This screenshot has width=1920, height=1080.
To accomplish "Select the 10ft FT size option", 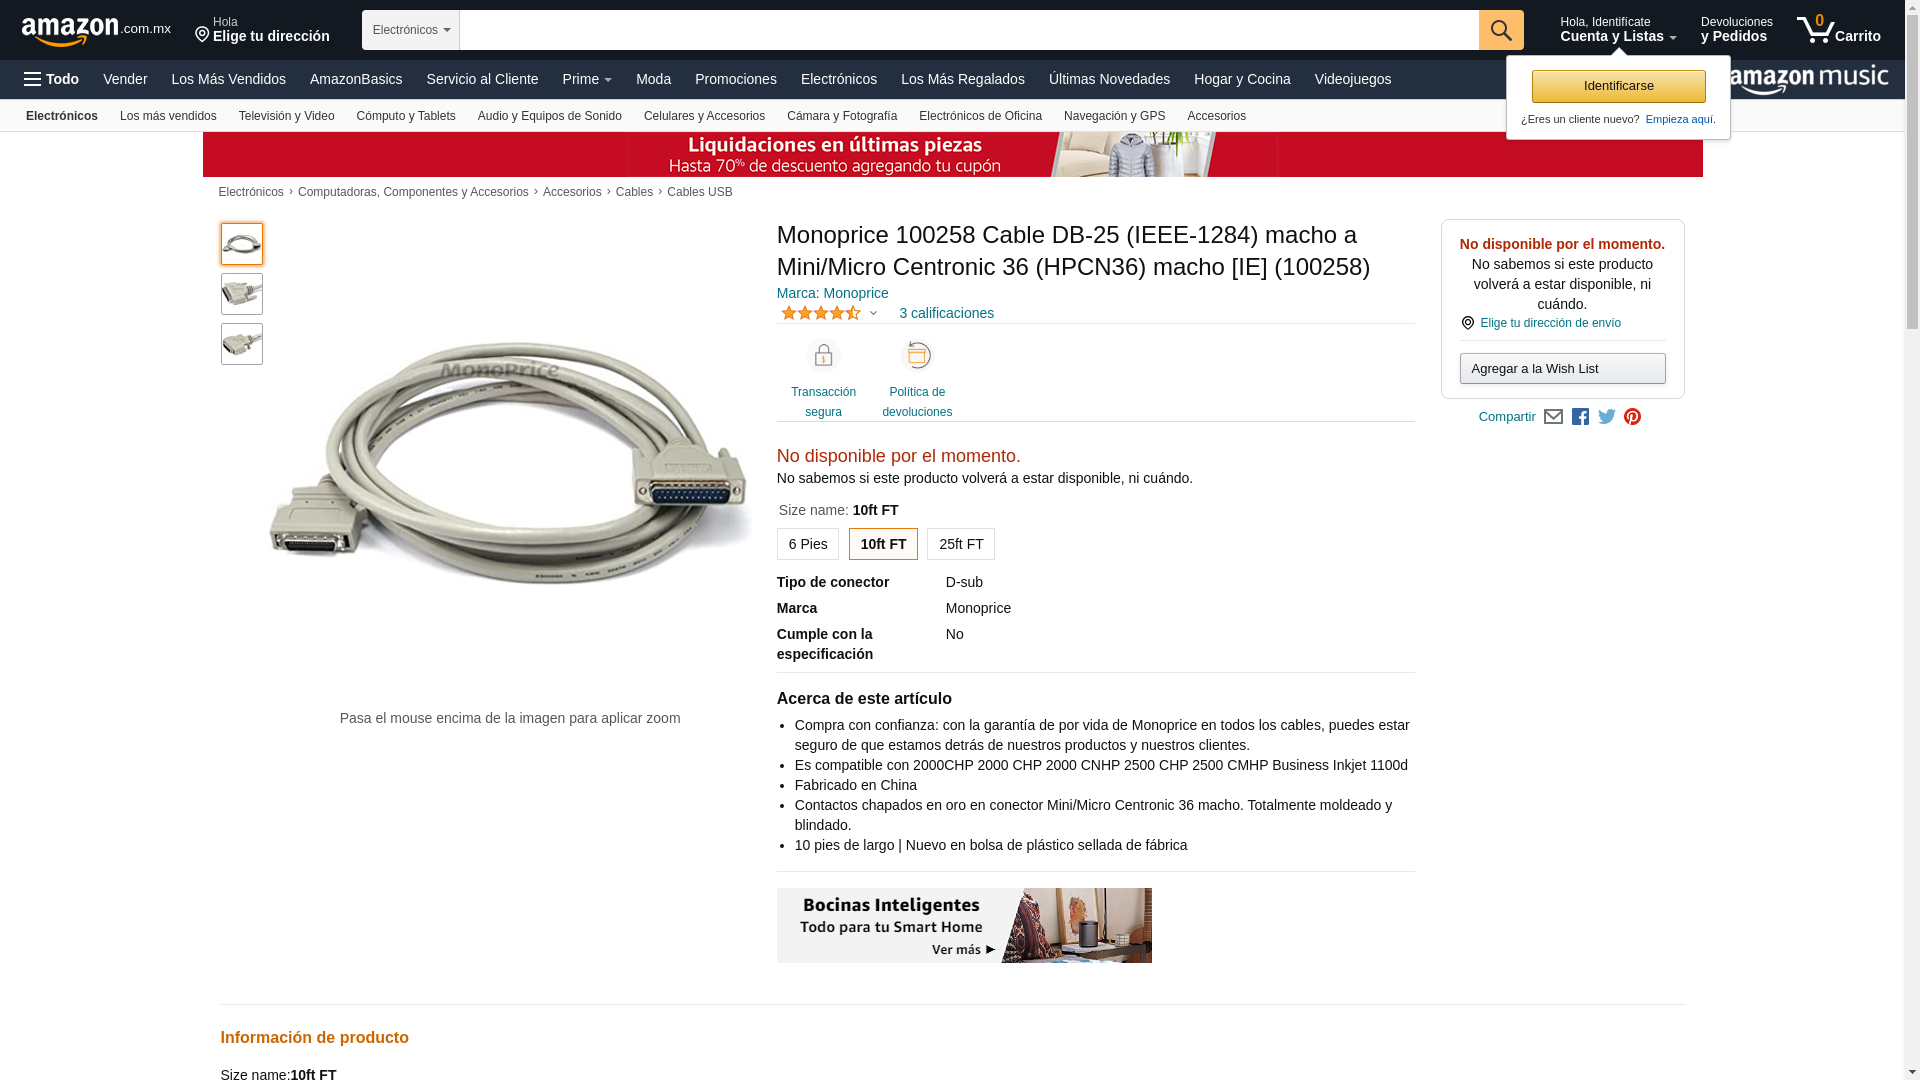I will (x=883, y=544).
